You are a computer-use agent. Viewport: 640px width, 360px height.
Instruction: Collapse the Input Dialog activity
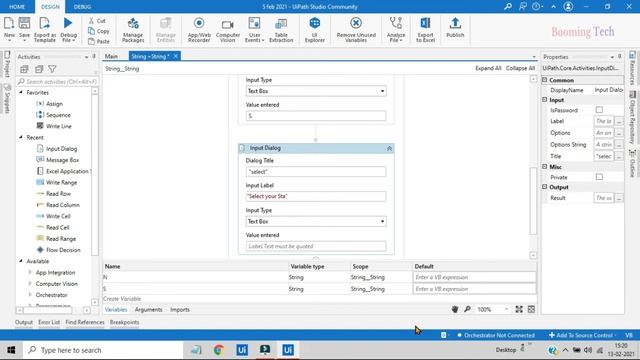click(x=389, y=148)
